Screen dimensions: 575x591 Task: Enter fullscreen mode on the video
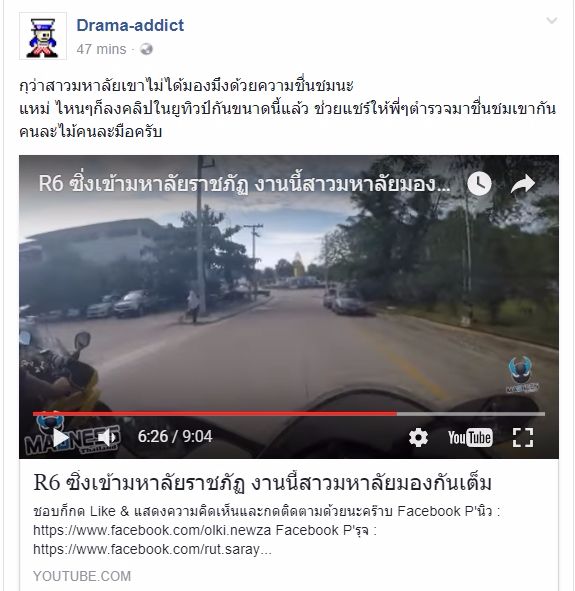pyautogui.click(x=523, y=438)
